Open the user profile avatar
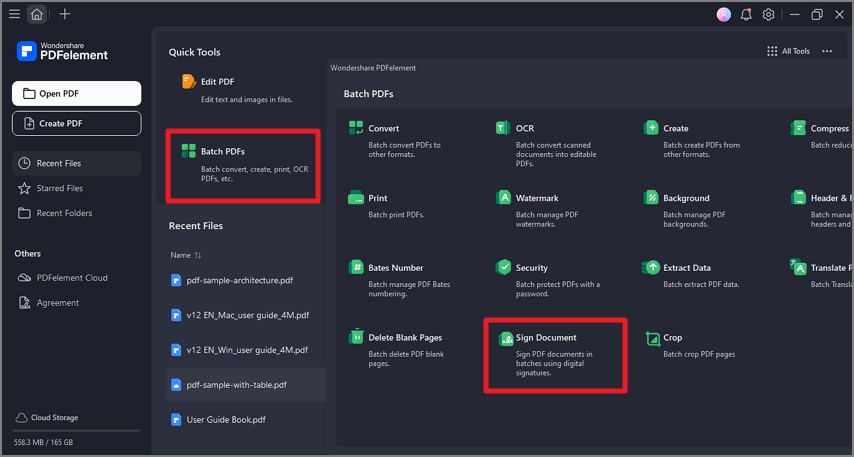The image size is (854, 457). (x=723, y=15)
